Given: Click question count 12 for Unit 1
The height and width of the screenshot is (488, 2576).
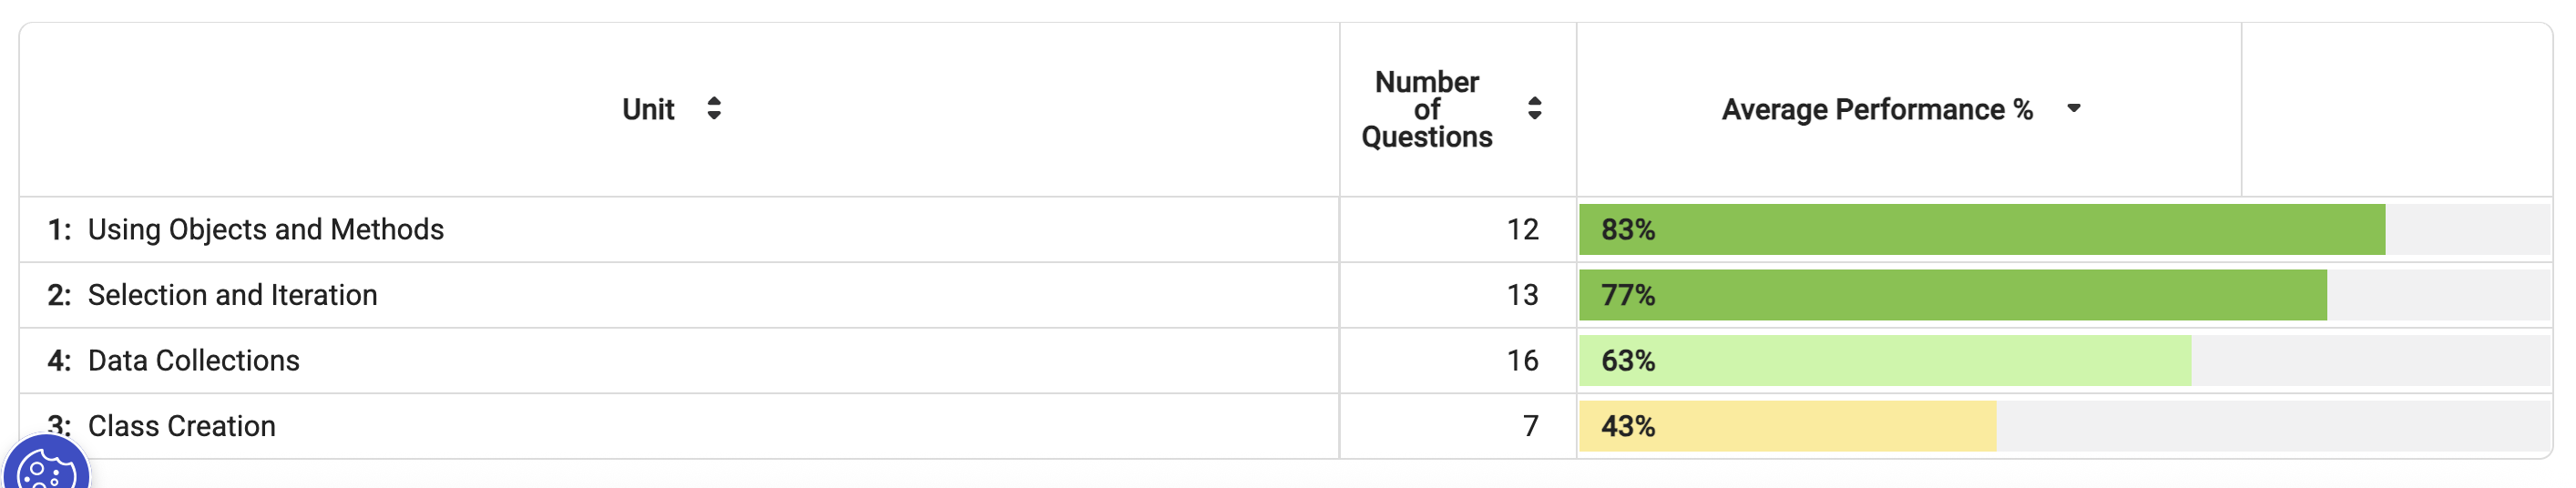Looking at the screenshot, I should pos(1522,230).
